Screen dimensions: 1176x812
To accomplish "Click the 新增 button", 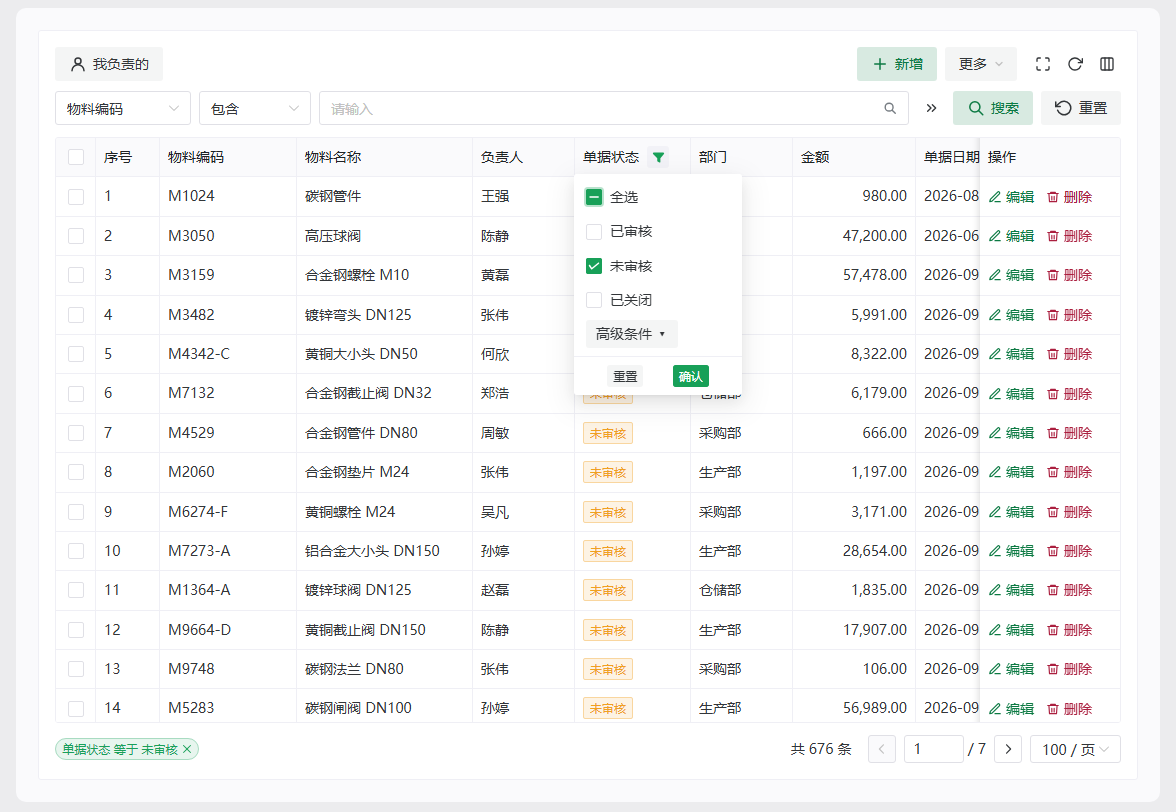I will tap(897, 64).
